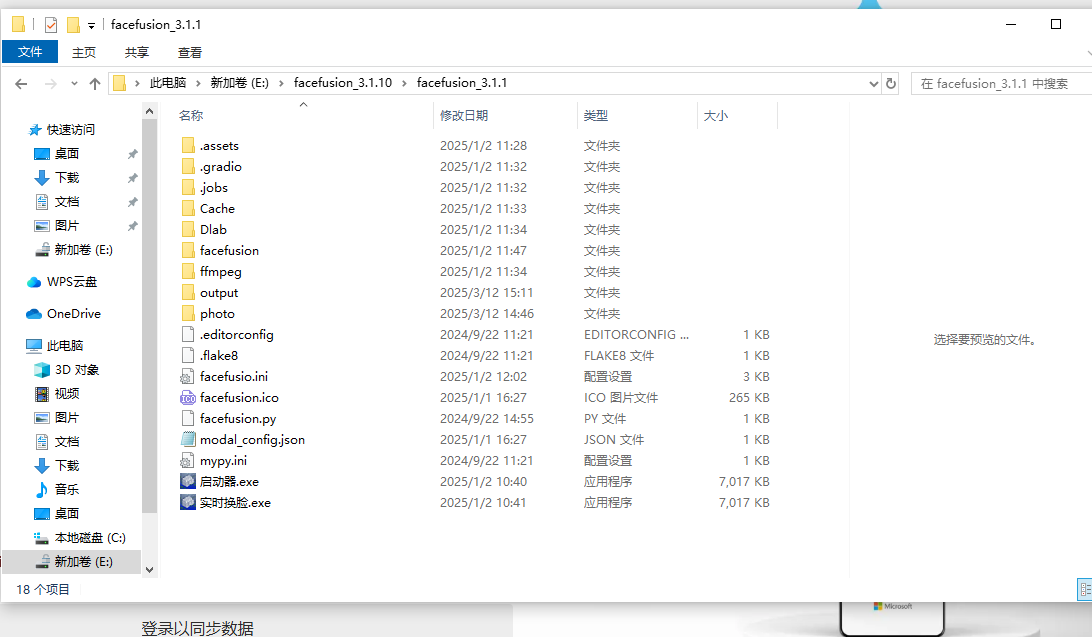Click the facefusio.ini settings file icon
1092x637 pixels.
click(x=187, y=377)
